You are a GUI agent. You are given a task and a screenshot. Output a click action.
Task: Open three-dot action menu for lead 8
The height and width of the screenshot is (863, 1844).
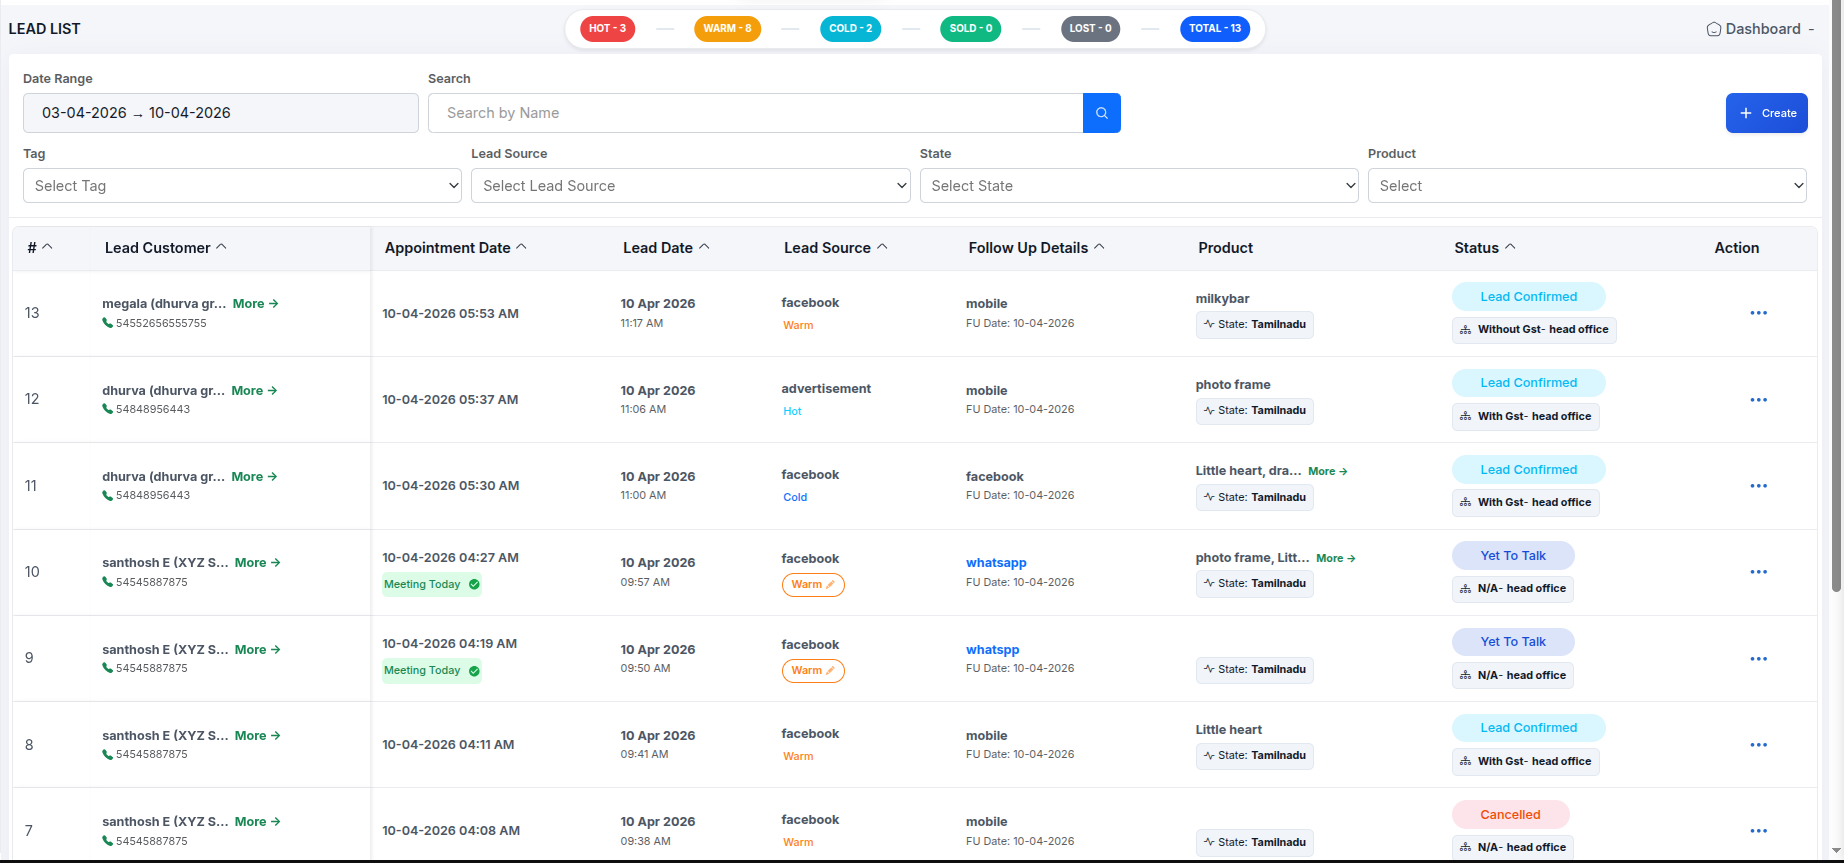pyautogui.click(x=1758, y=745)
